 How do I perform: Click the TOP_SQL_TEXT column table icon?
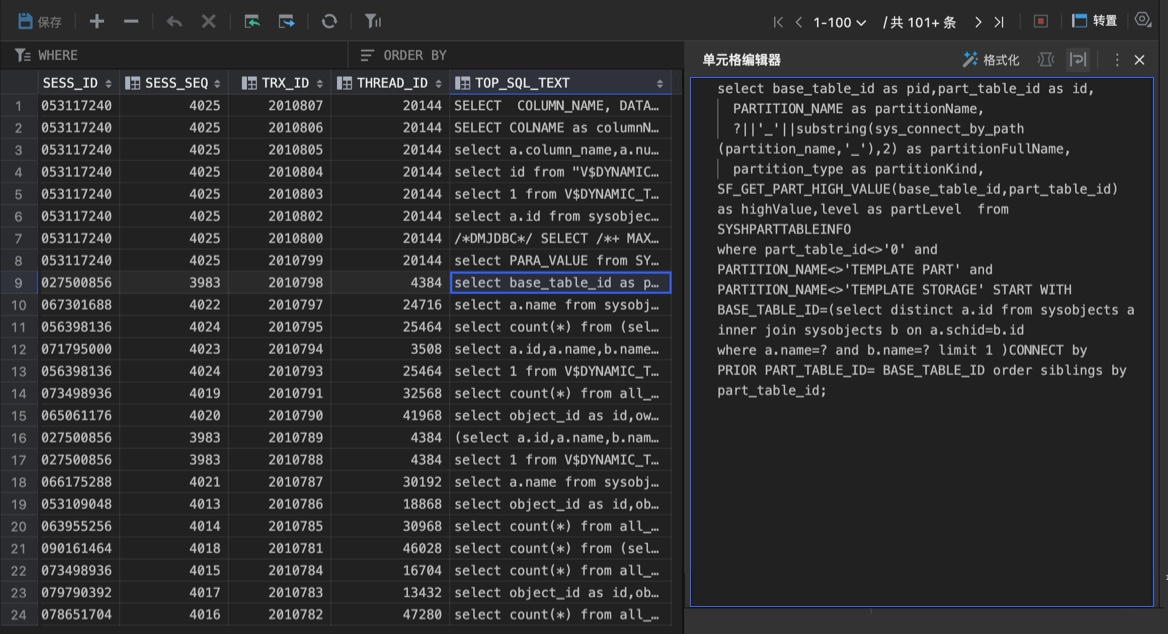(463, 83)
